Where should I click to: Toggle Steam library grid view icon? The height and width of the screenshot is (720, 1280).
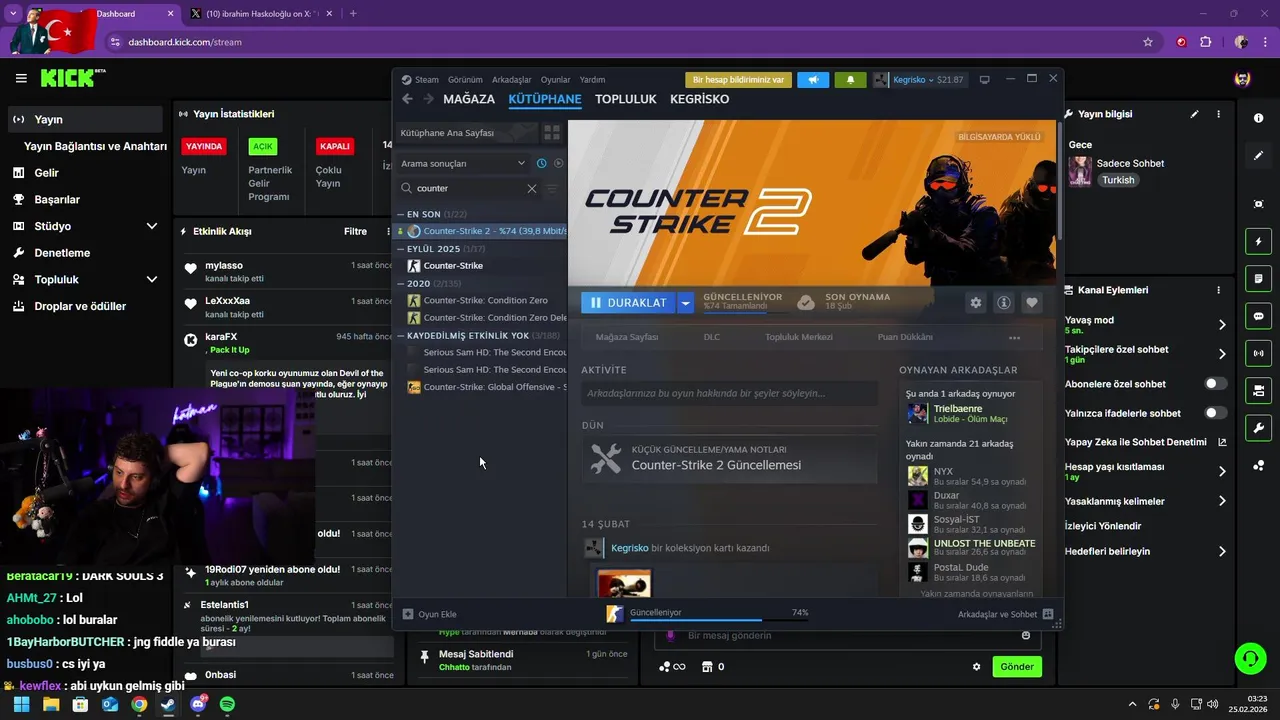pos(551,132)
